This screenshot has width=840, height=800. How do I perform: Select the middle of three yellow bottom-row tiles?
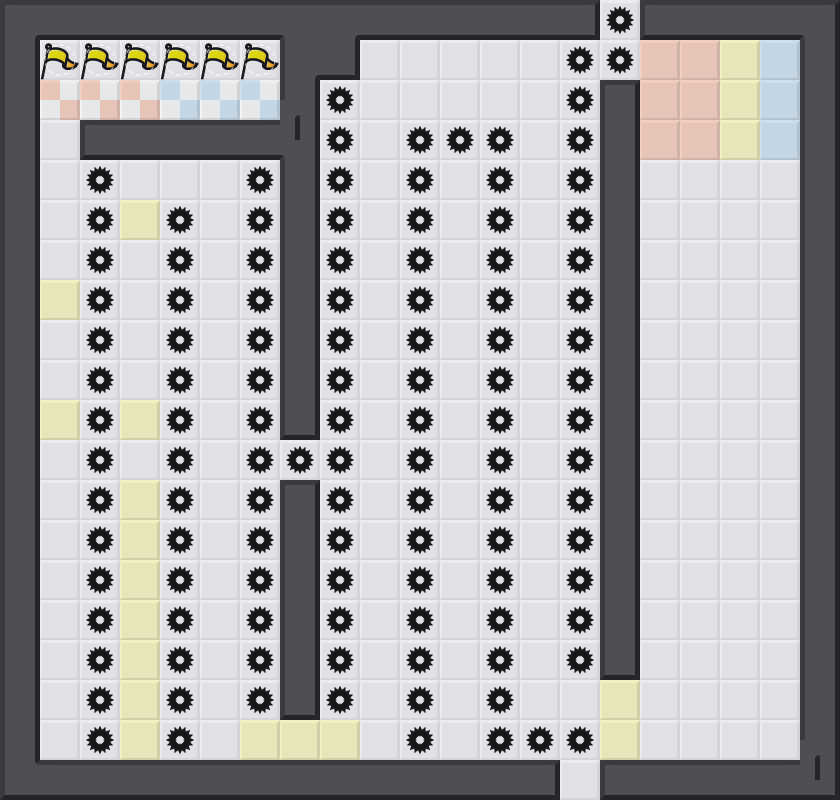point(300,740)
